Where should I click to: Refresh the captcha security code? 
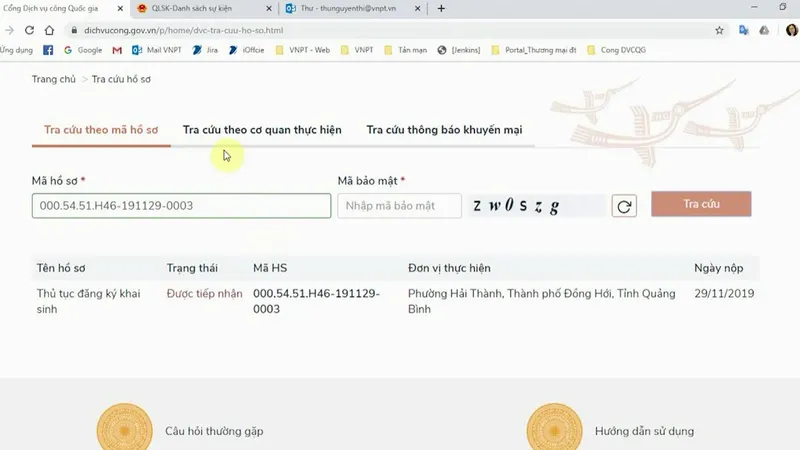[624, 206]
